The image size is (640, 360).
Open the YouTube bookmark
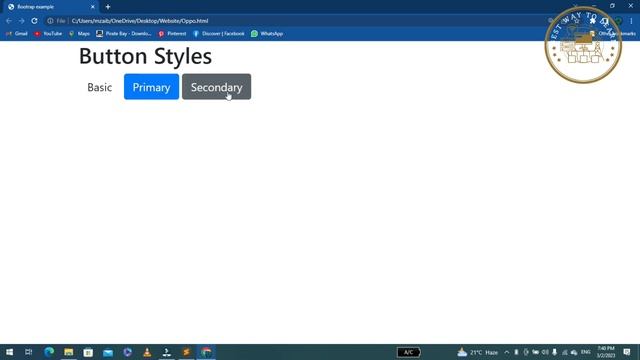[x=48, y=34]
